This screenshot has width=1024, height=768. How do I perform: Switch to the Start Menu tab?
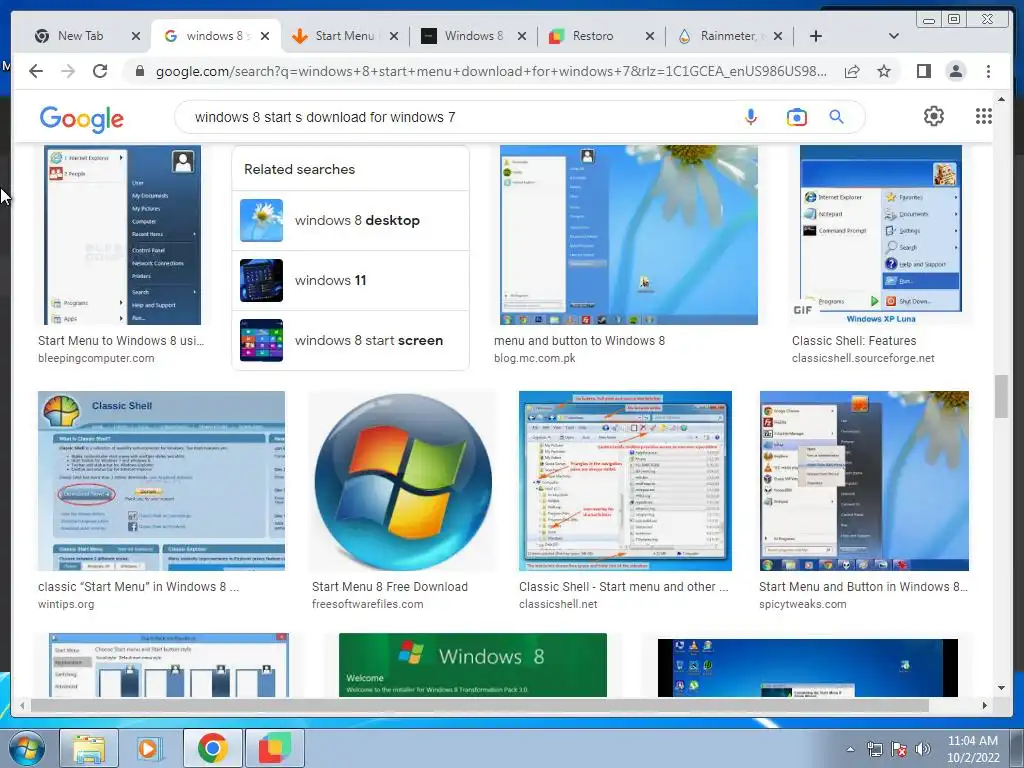click(344, 36)
